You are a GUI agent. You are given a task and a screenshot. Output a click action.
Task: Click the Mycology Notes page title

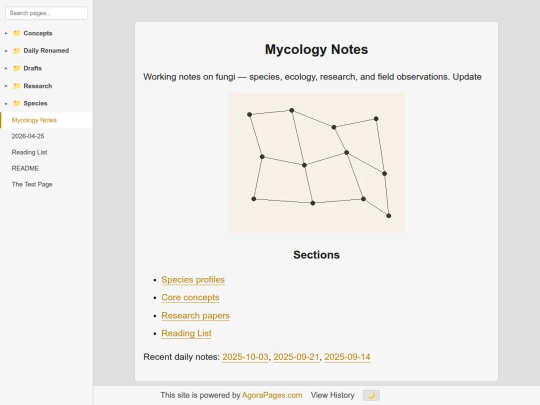coord(316,49)
